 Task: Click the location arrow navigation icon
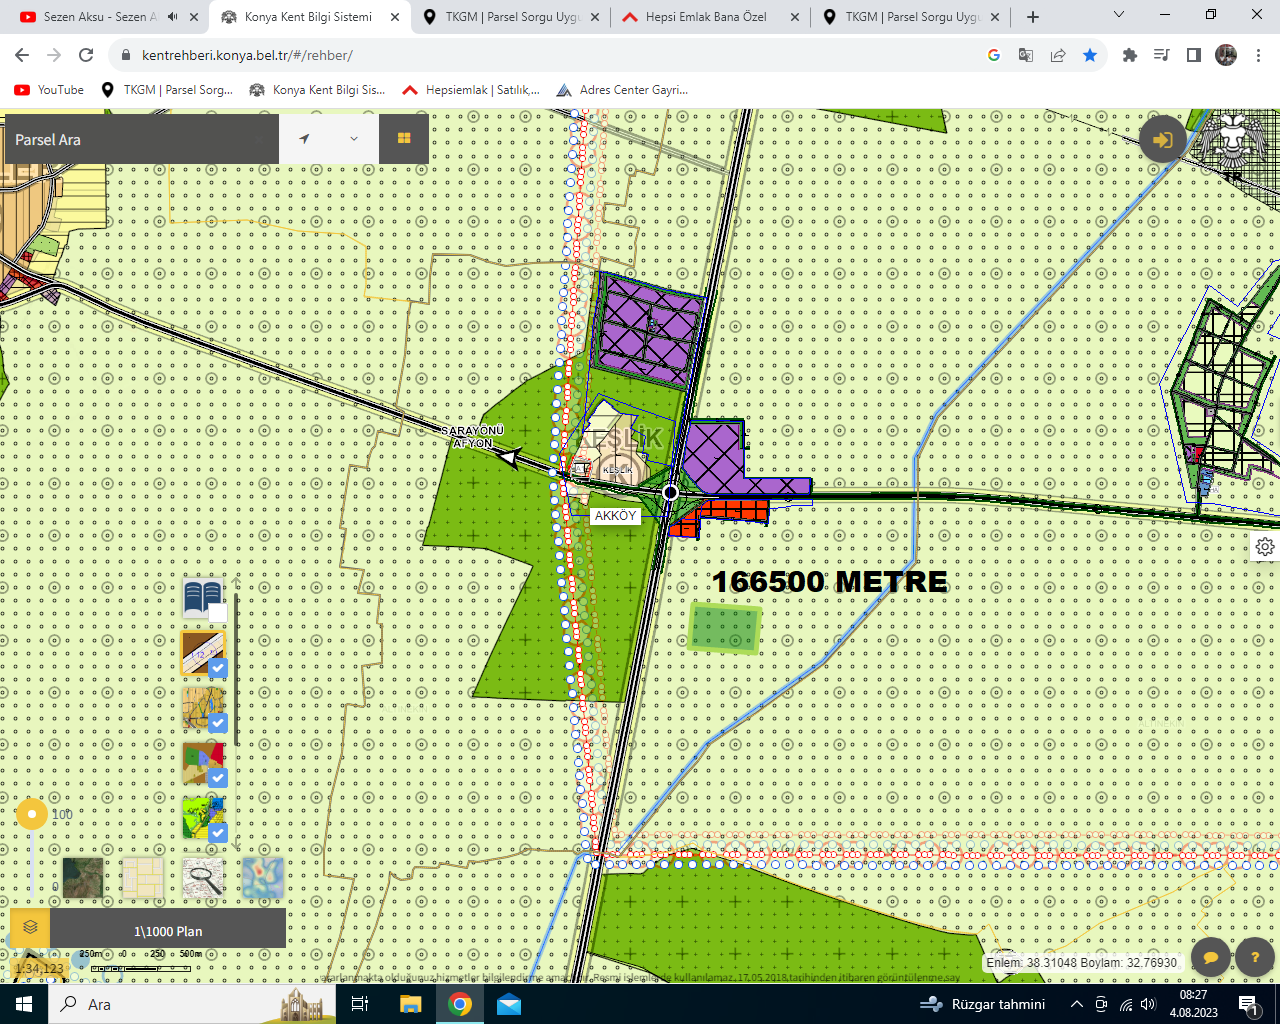(x=304, y=139)
